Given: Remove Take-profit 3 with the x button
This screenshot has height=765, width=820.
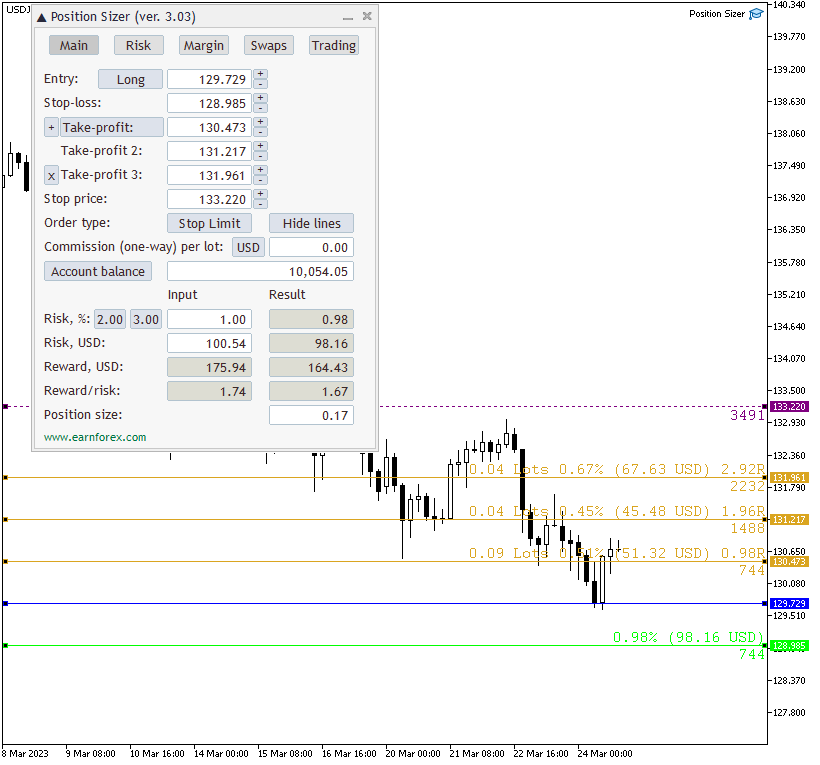Looking at the screenshot, I should point(51,175).
